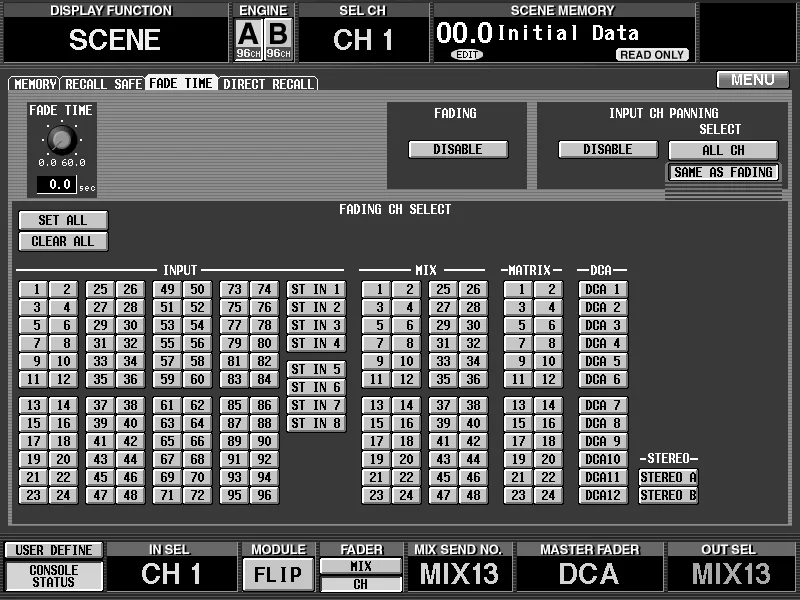Image resolution: width=800 pixels, height=600 pixels.
Task: Click READ ONLY scene indicator
Action: coord(652,55)
